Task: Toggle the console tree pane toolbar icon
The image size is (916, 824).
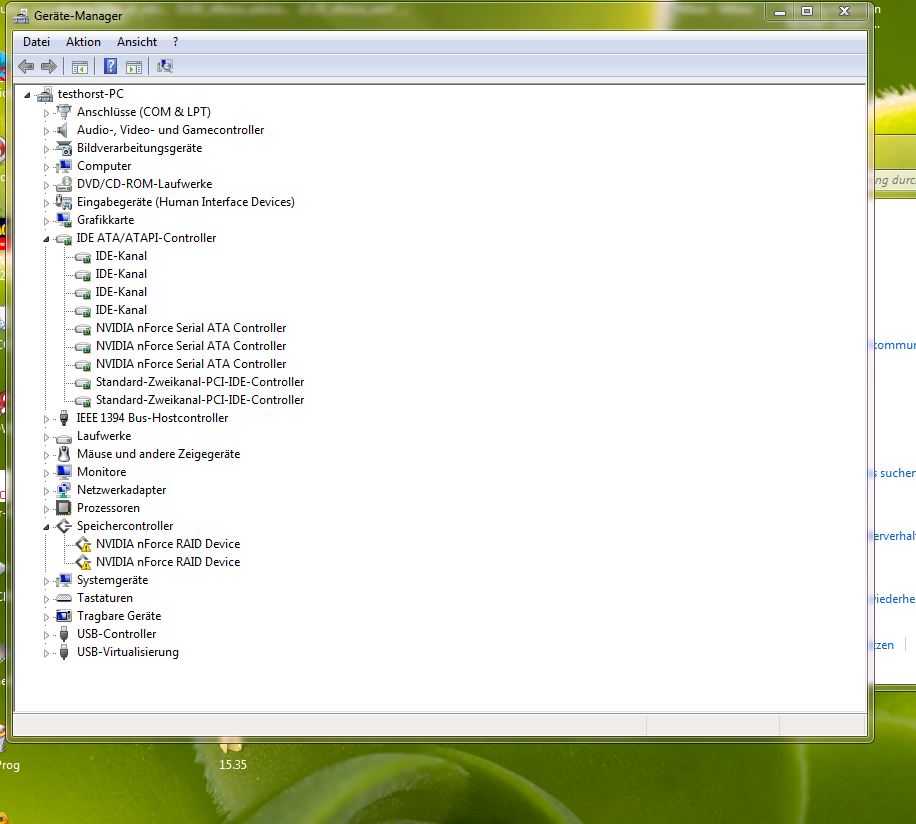Action: pos(79,67)
